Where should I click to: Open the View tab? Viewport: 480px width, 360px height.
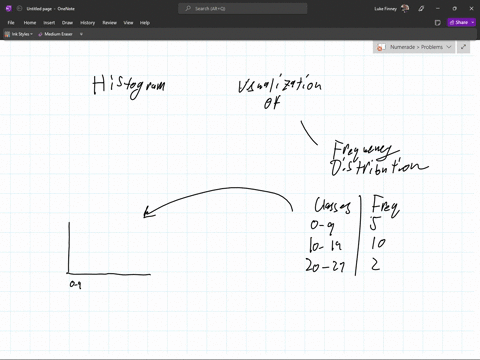[x=128, y=23]
